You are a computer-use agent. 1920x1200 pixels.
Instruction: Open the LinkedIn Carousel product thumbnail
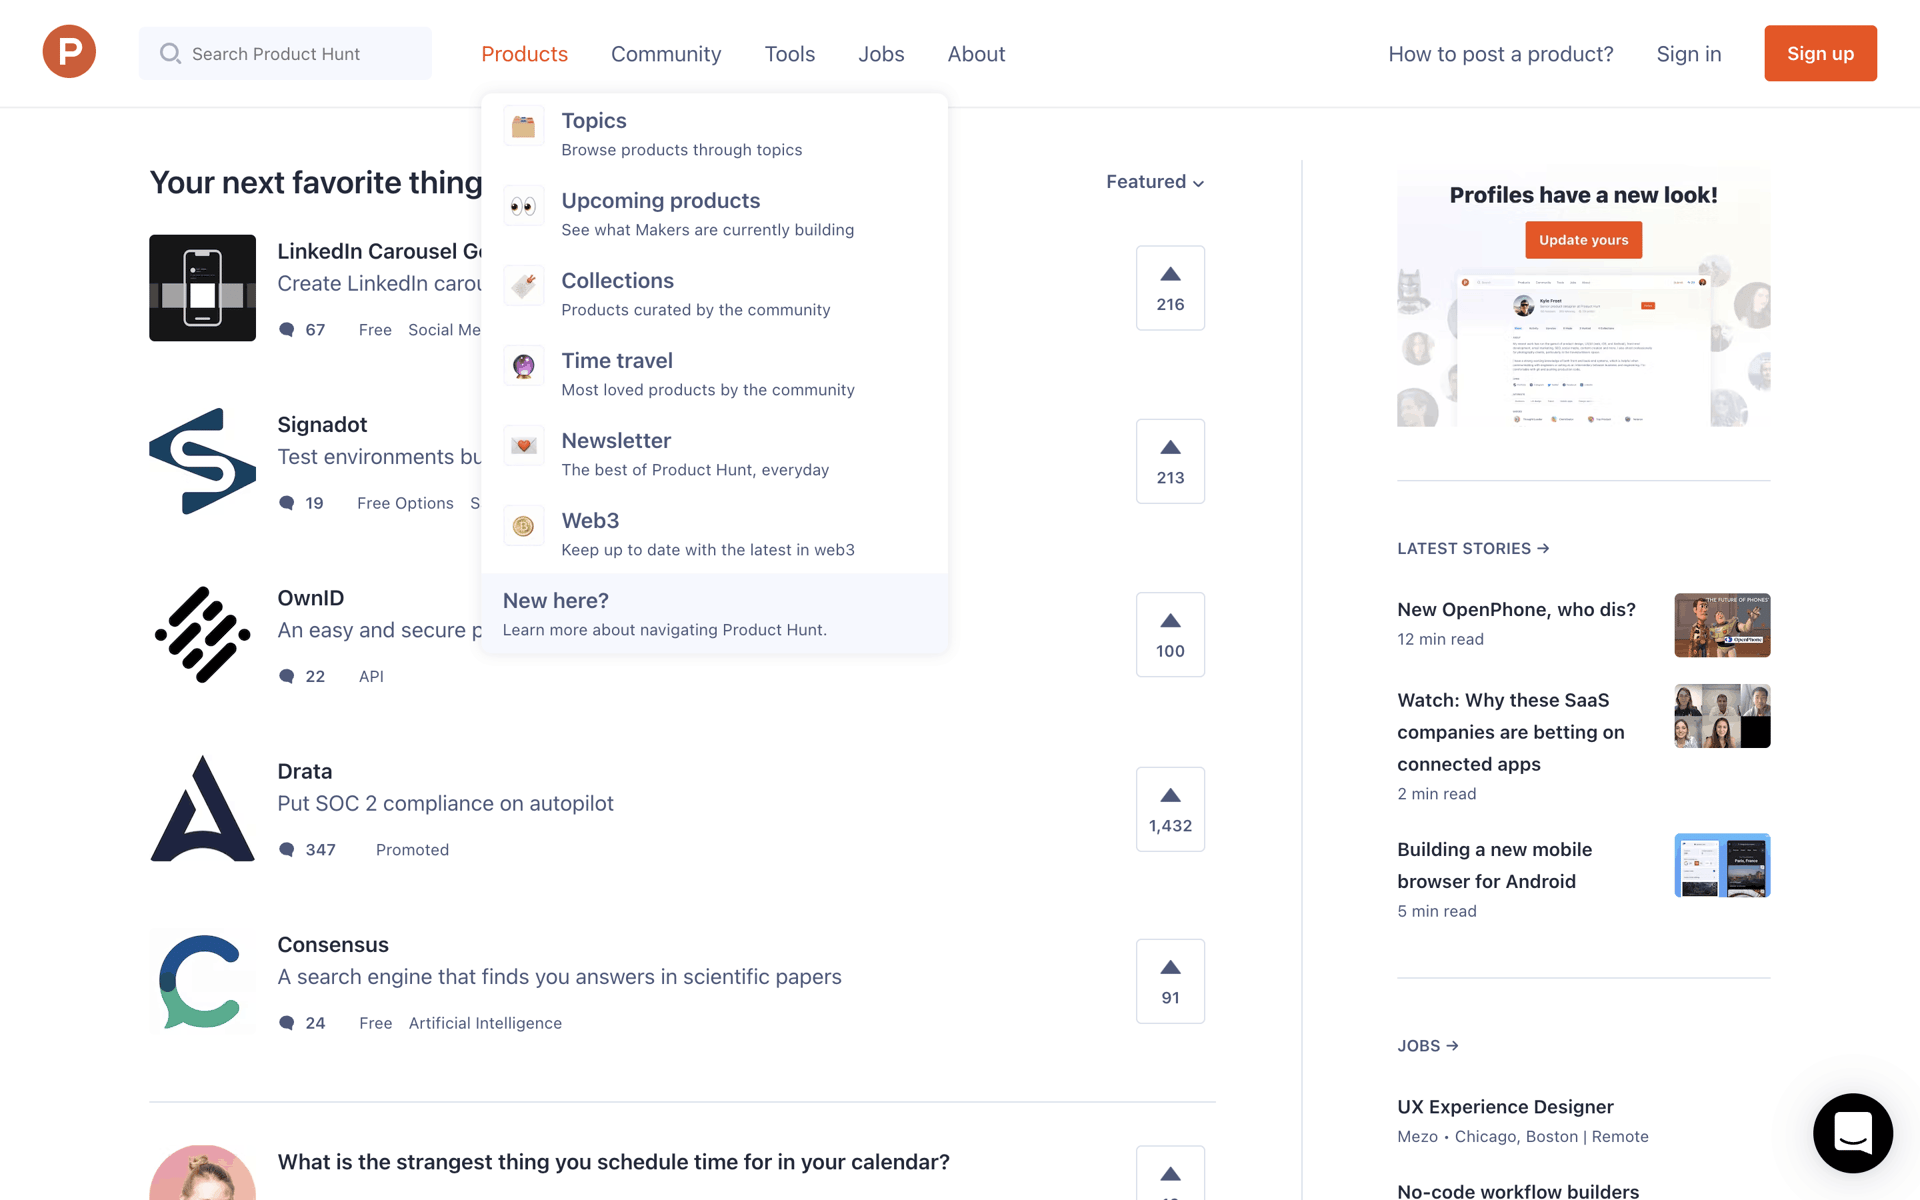202,288
